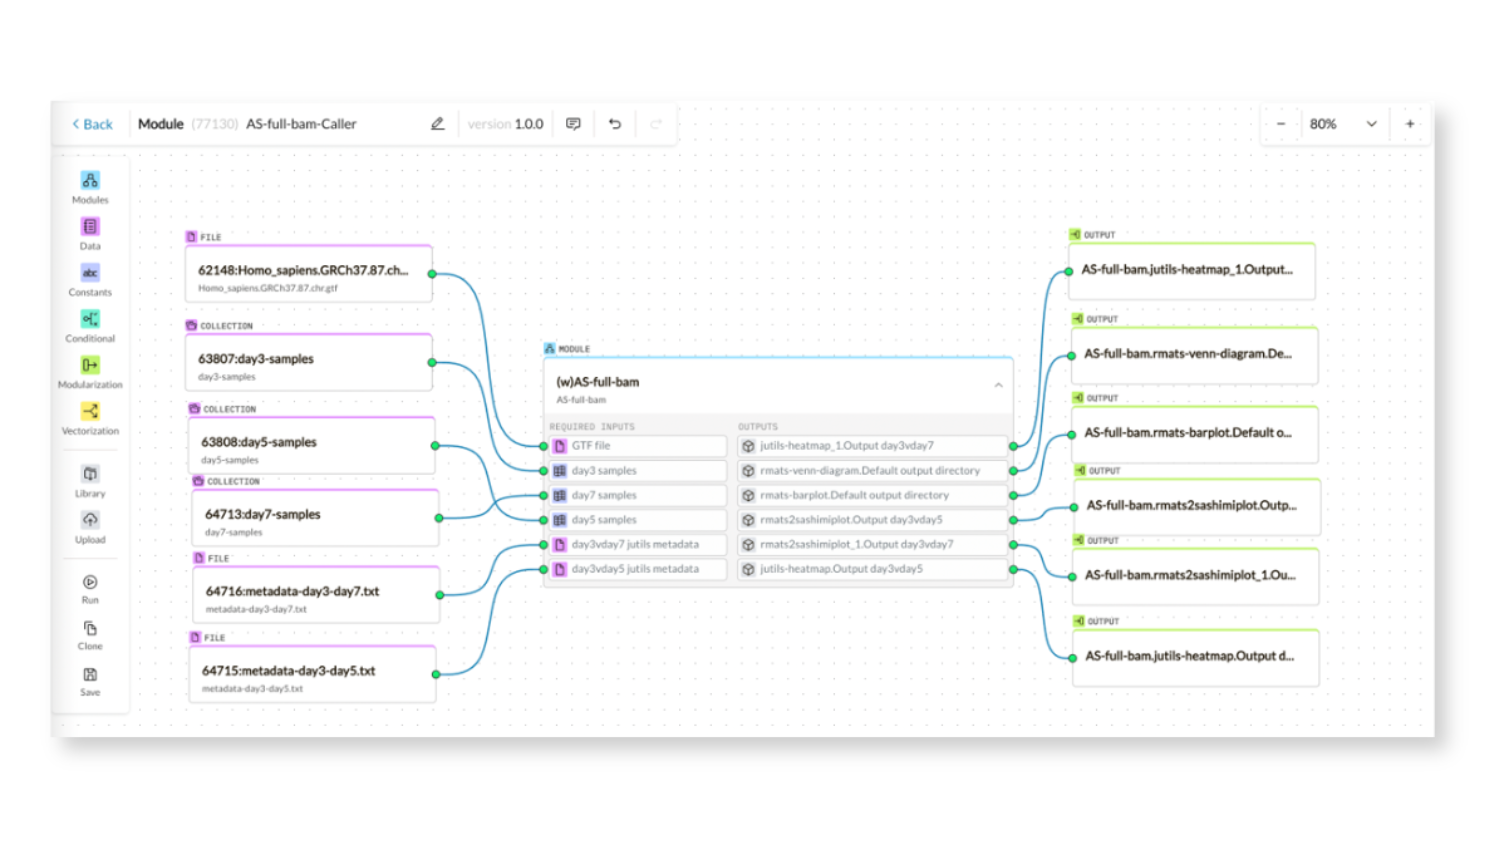Click output port of metadata-day3-day5.txt node
1500x845 pixels.
click(x=436, y=674)
